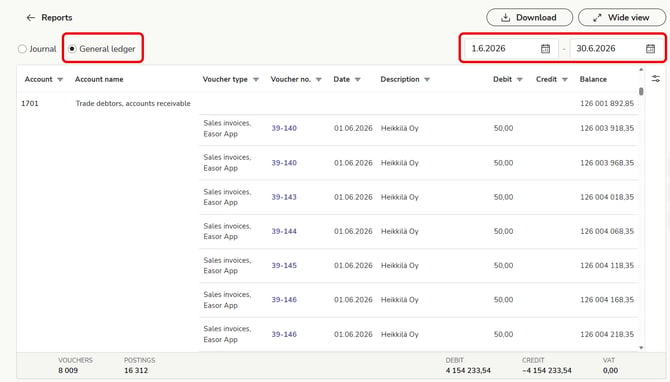Open the Voucher type filter arrow
The image size is (670, 382).
pos(256,79)
